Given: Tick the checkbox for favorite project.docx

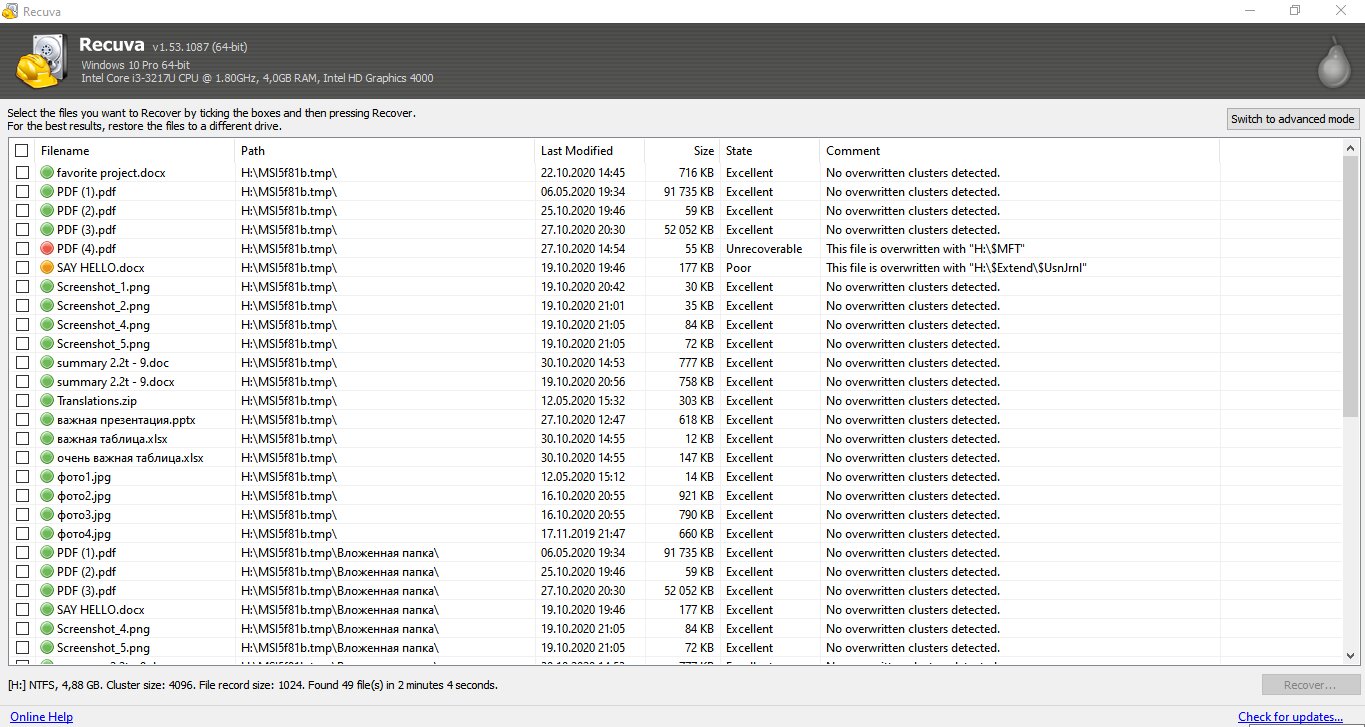Looking at the screenshot, I should tap(22, 173).
